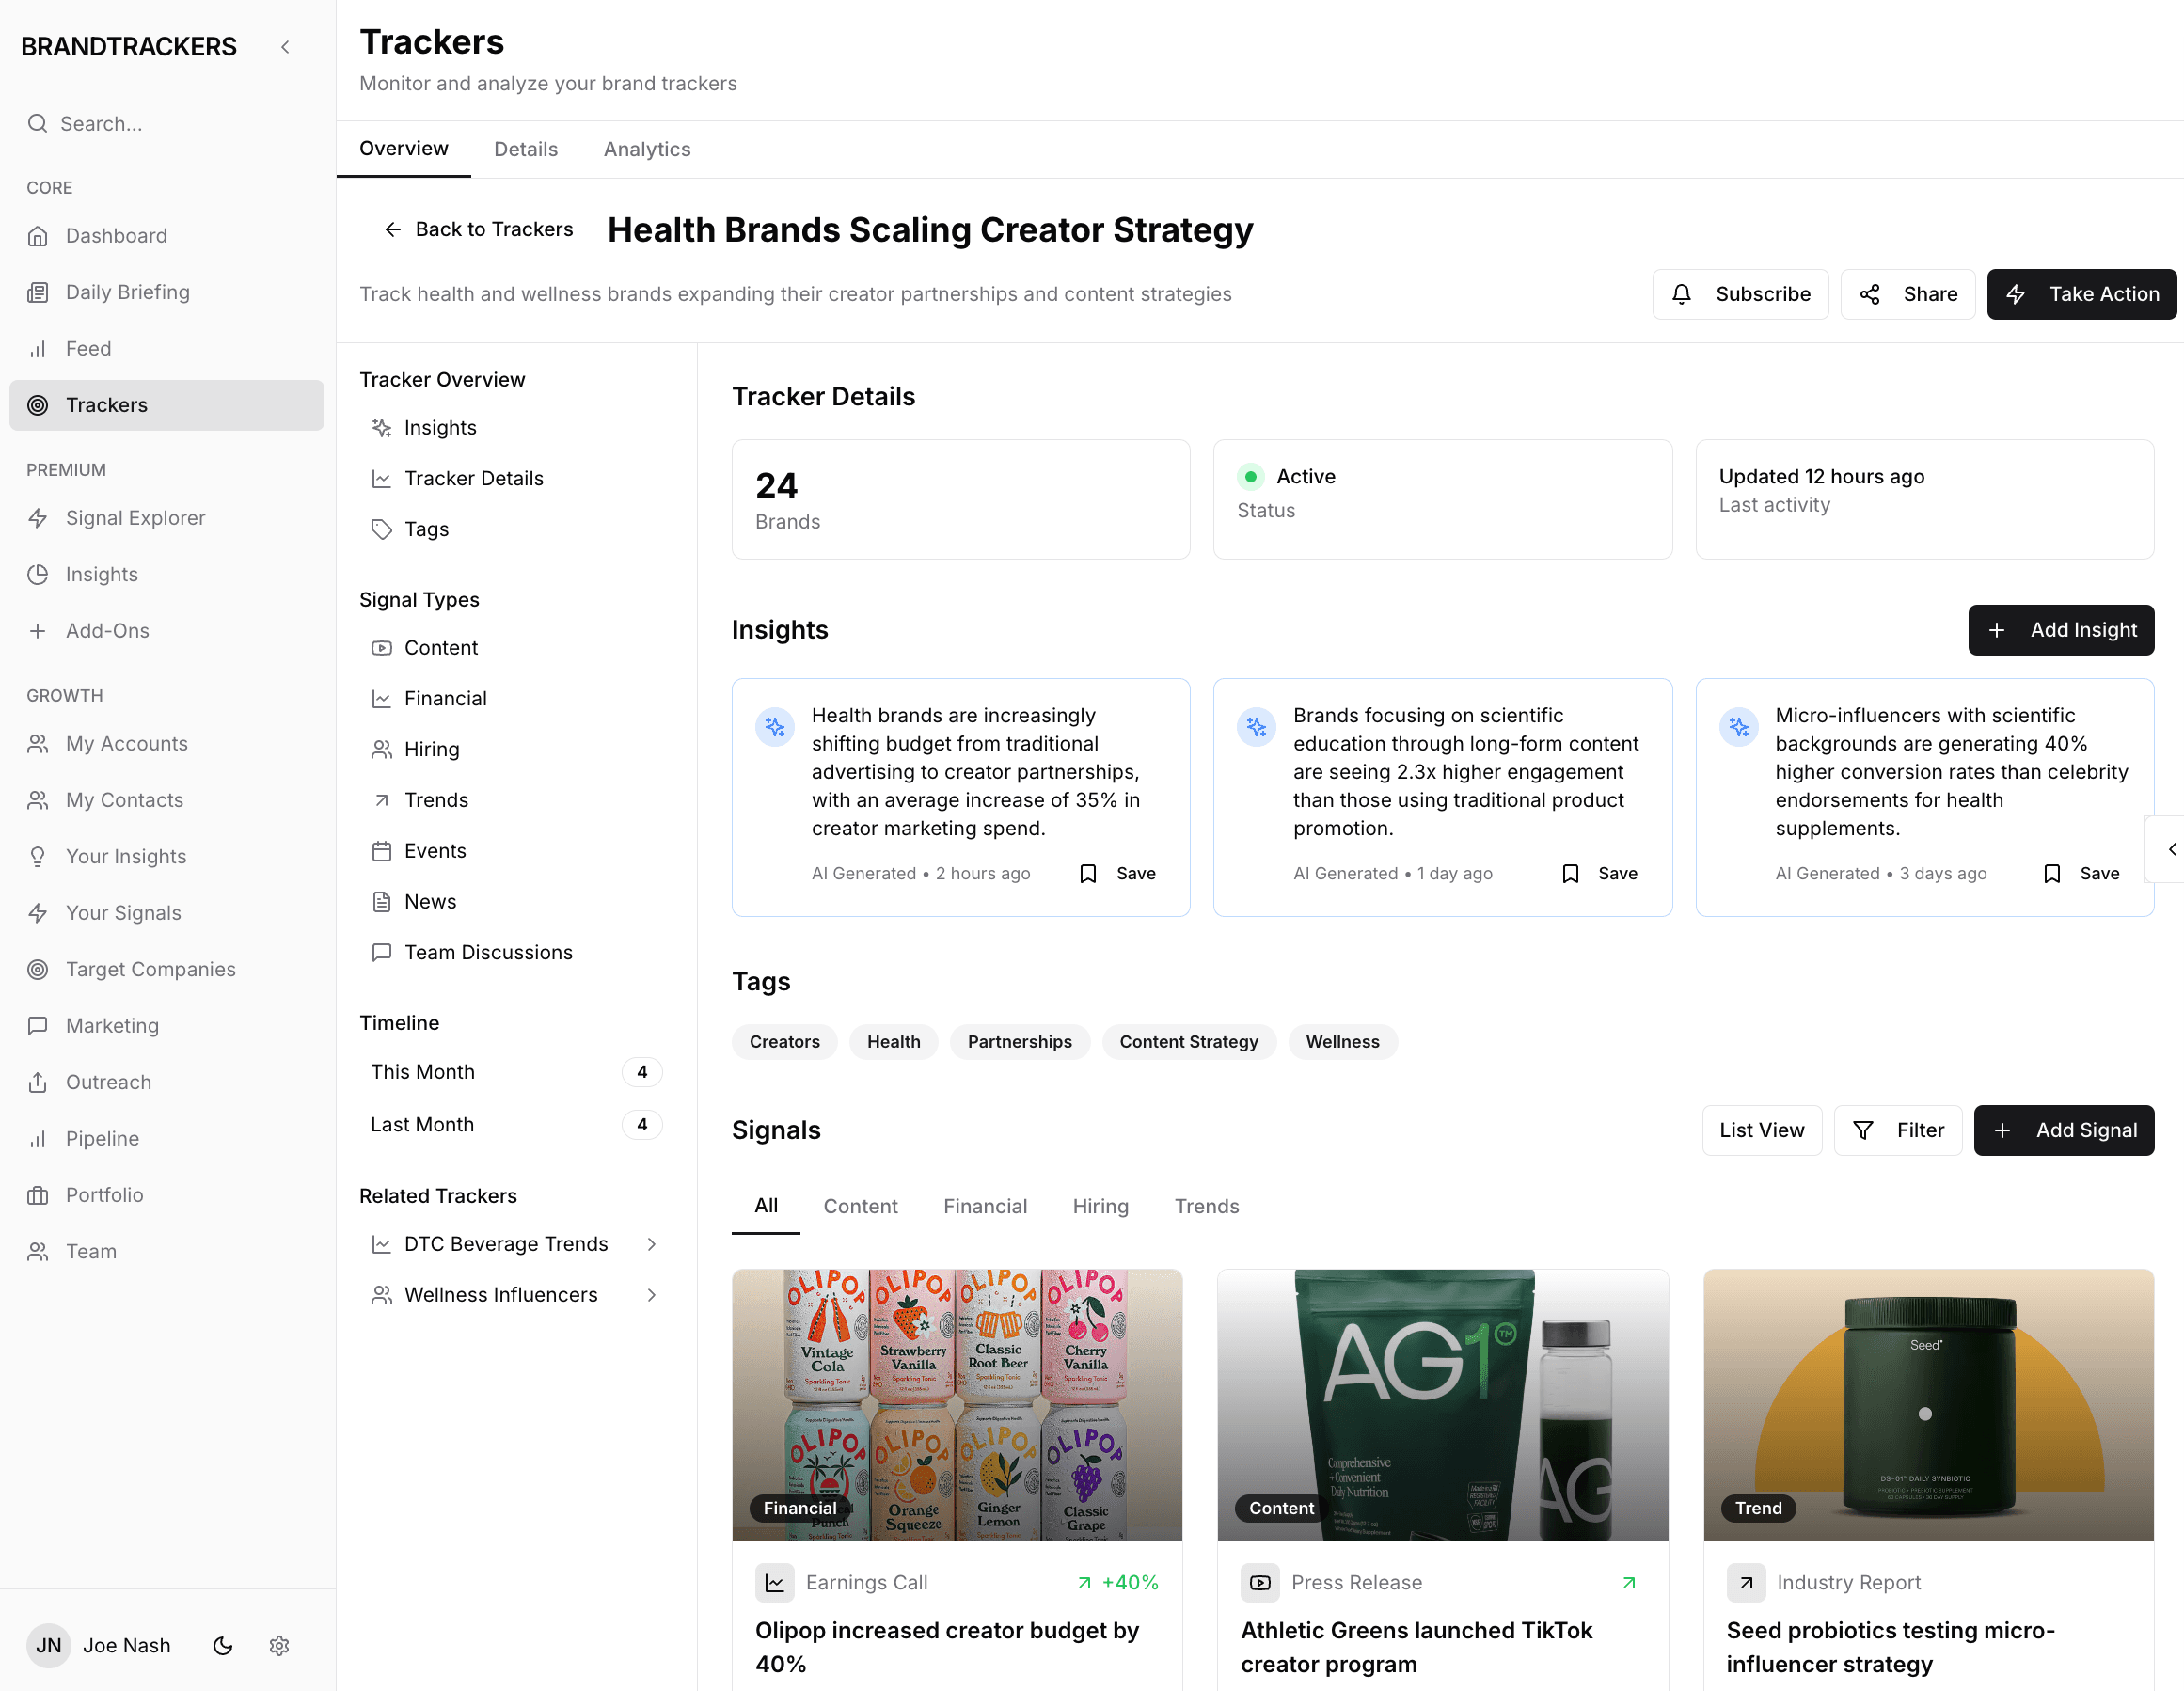The height and width of the screenshot is (1691, 2184).
Task: Open Last Month timeline
Action: 516,1125
